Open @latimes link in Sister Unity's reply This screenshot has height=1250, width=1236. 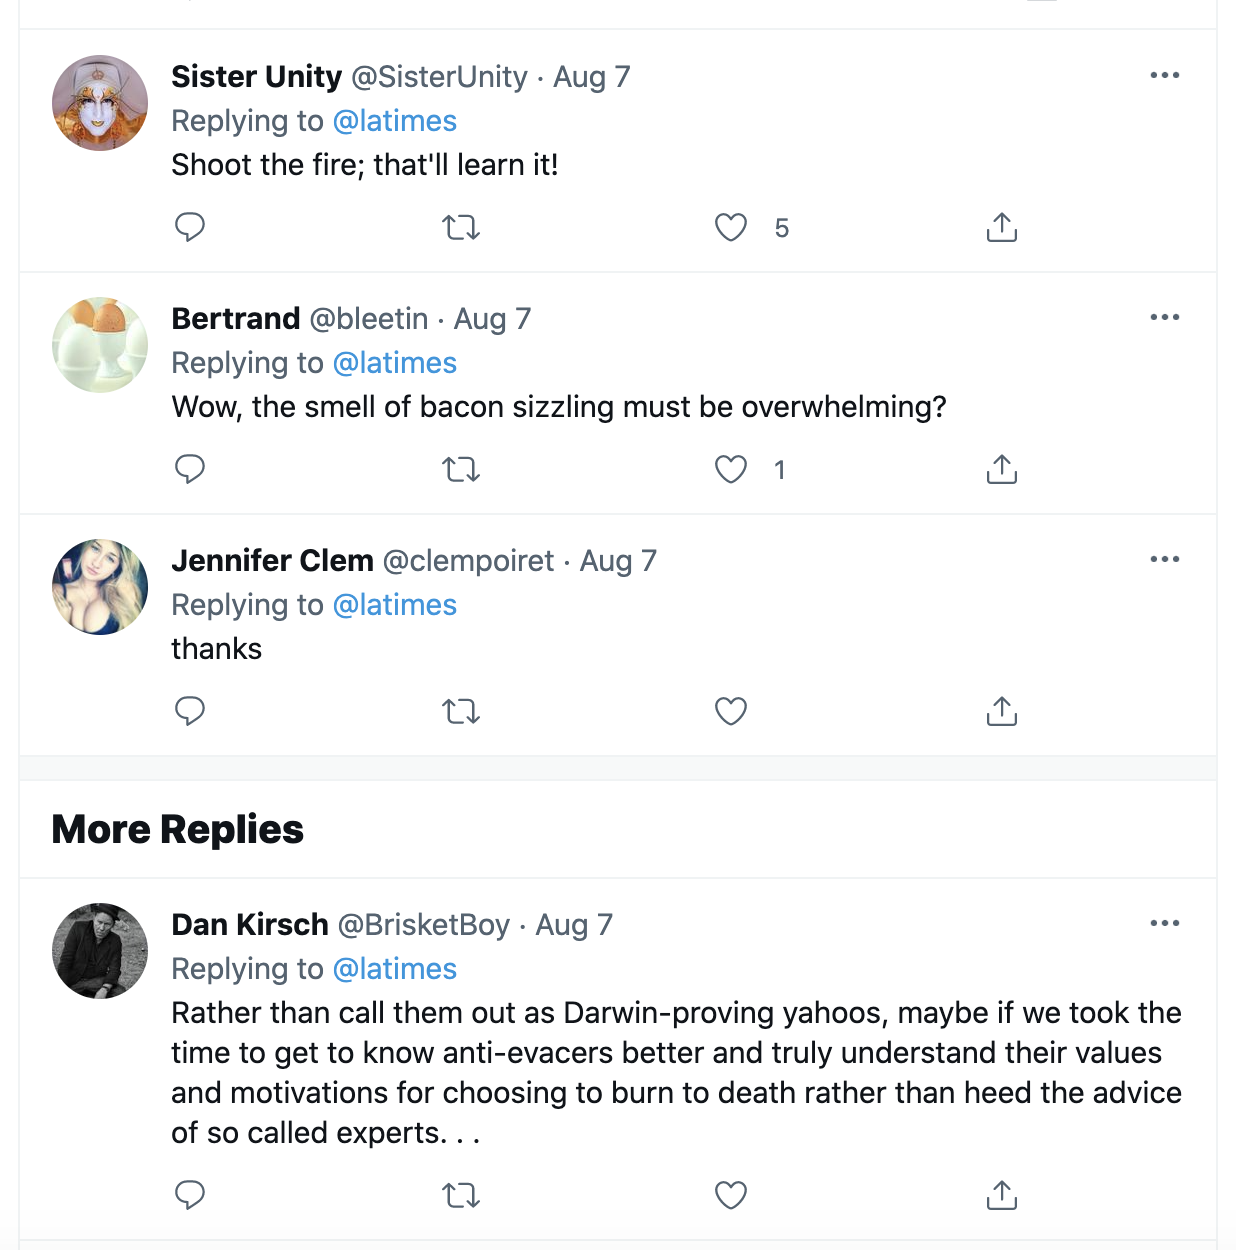pos(394,121)
